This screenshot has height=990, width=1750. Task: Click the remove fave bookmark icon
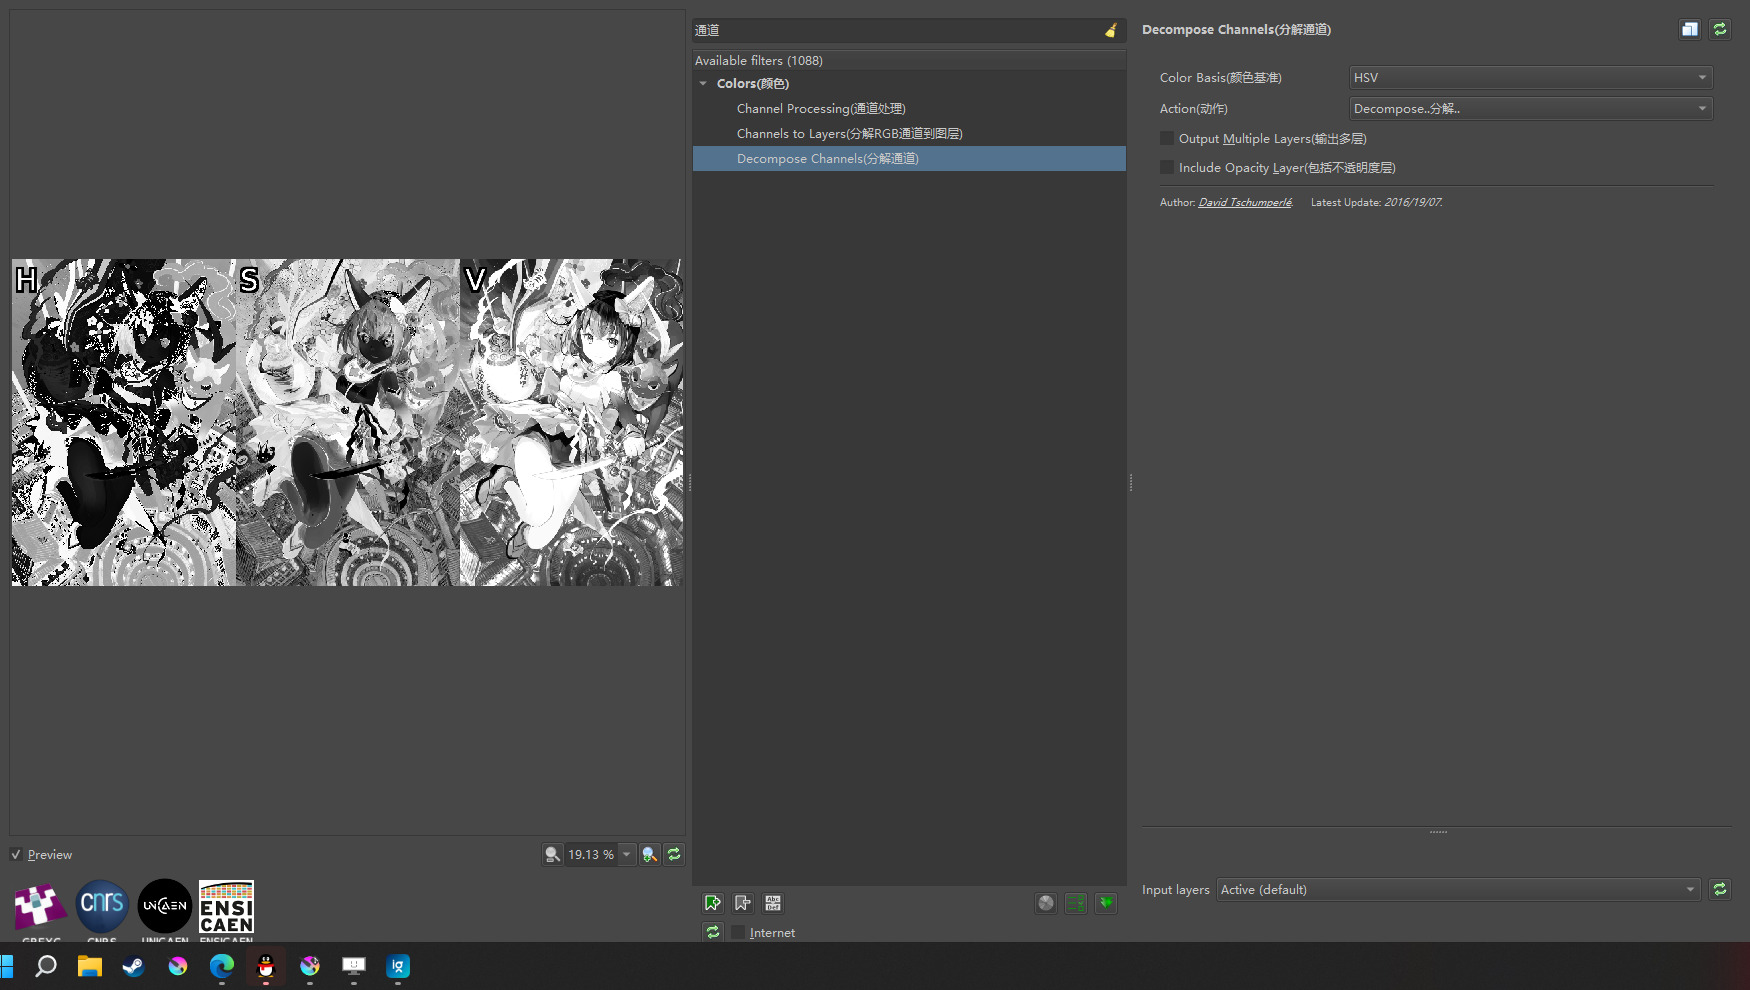742,903
